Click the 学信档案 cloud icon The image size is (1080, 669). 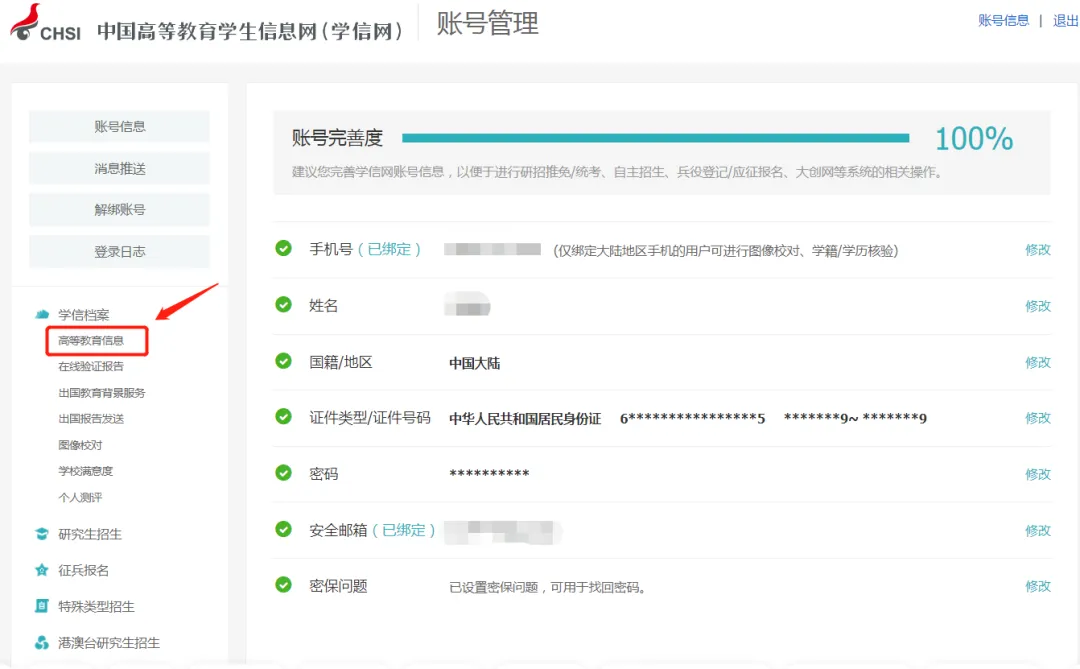[41, 314]
